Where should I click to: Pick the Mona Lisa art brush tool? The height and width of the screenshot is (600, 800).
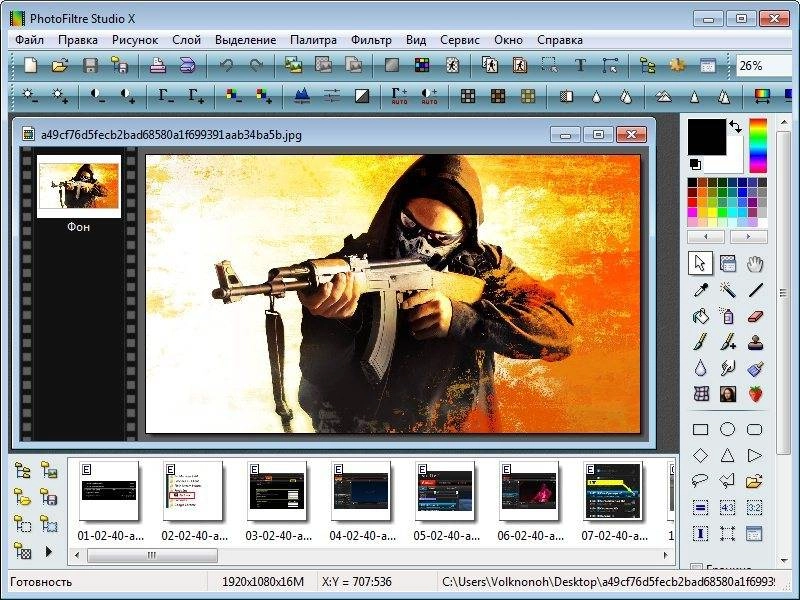click(728, 393)
